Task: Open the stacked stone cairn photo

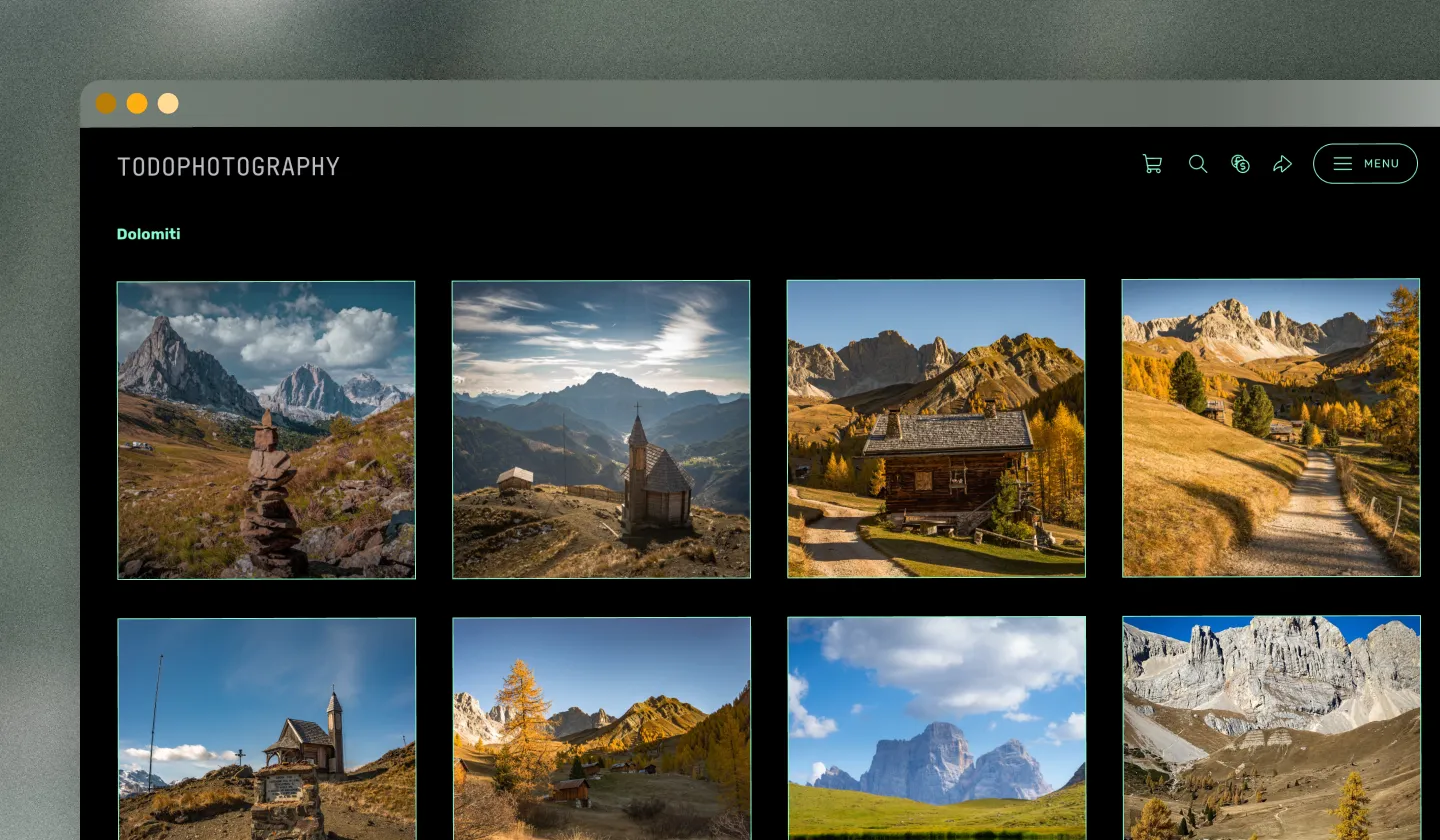Action: pos(266,430)
